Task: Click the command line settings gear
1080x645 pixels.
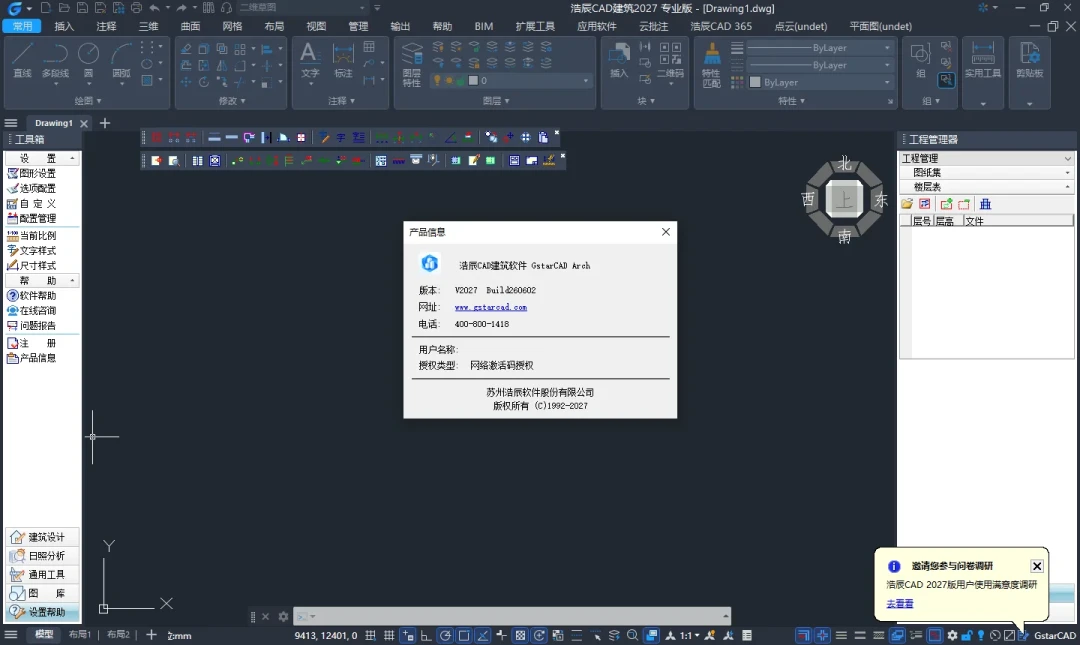Action: point(283,616)
